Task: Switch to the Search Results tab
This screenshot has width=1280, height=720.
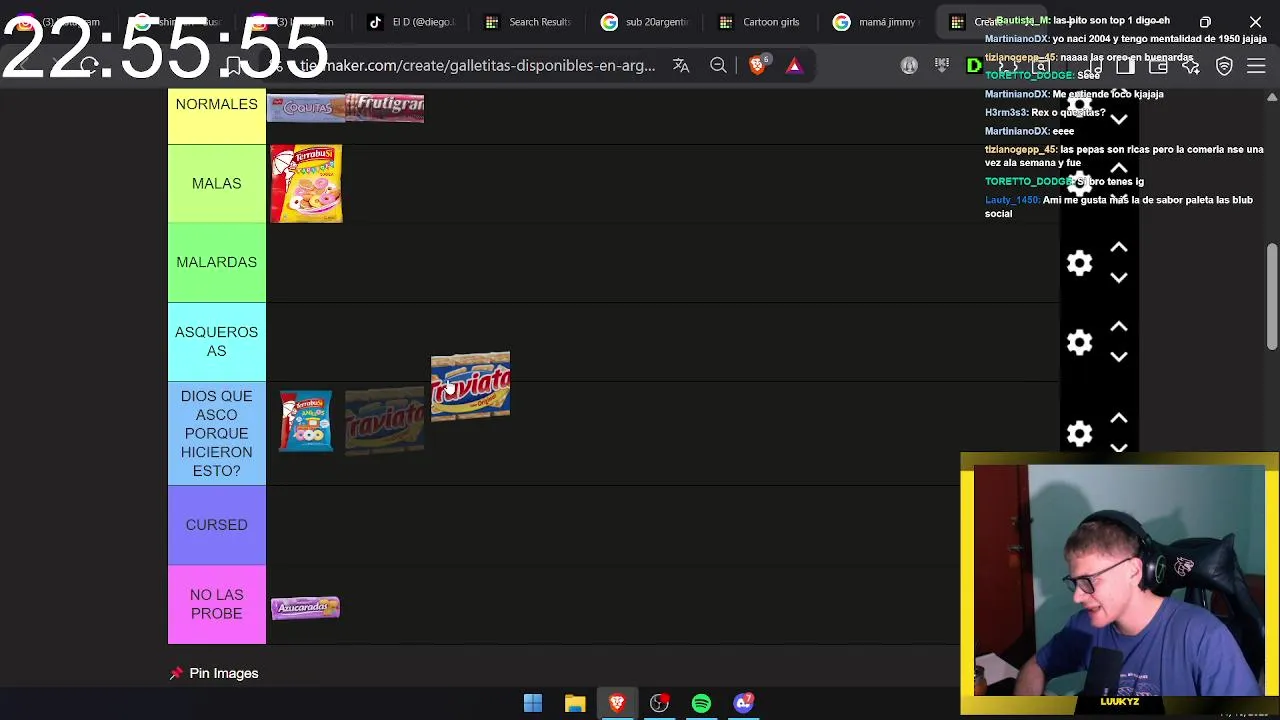Action: pos(527,22)
